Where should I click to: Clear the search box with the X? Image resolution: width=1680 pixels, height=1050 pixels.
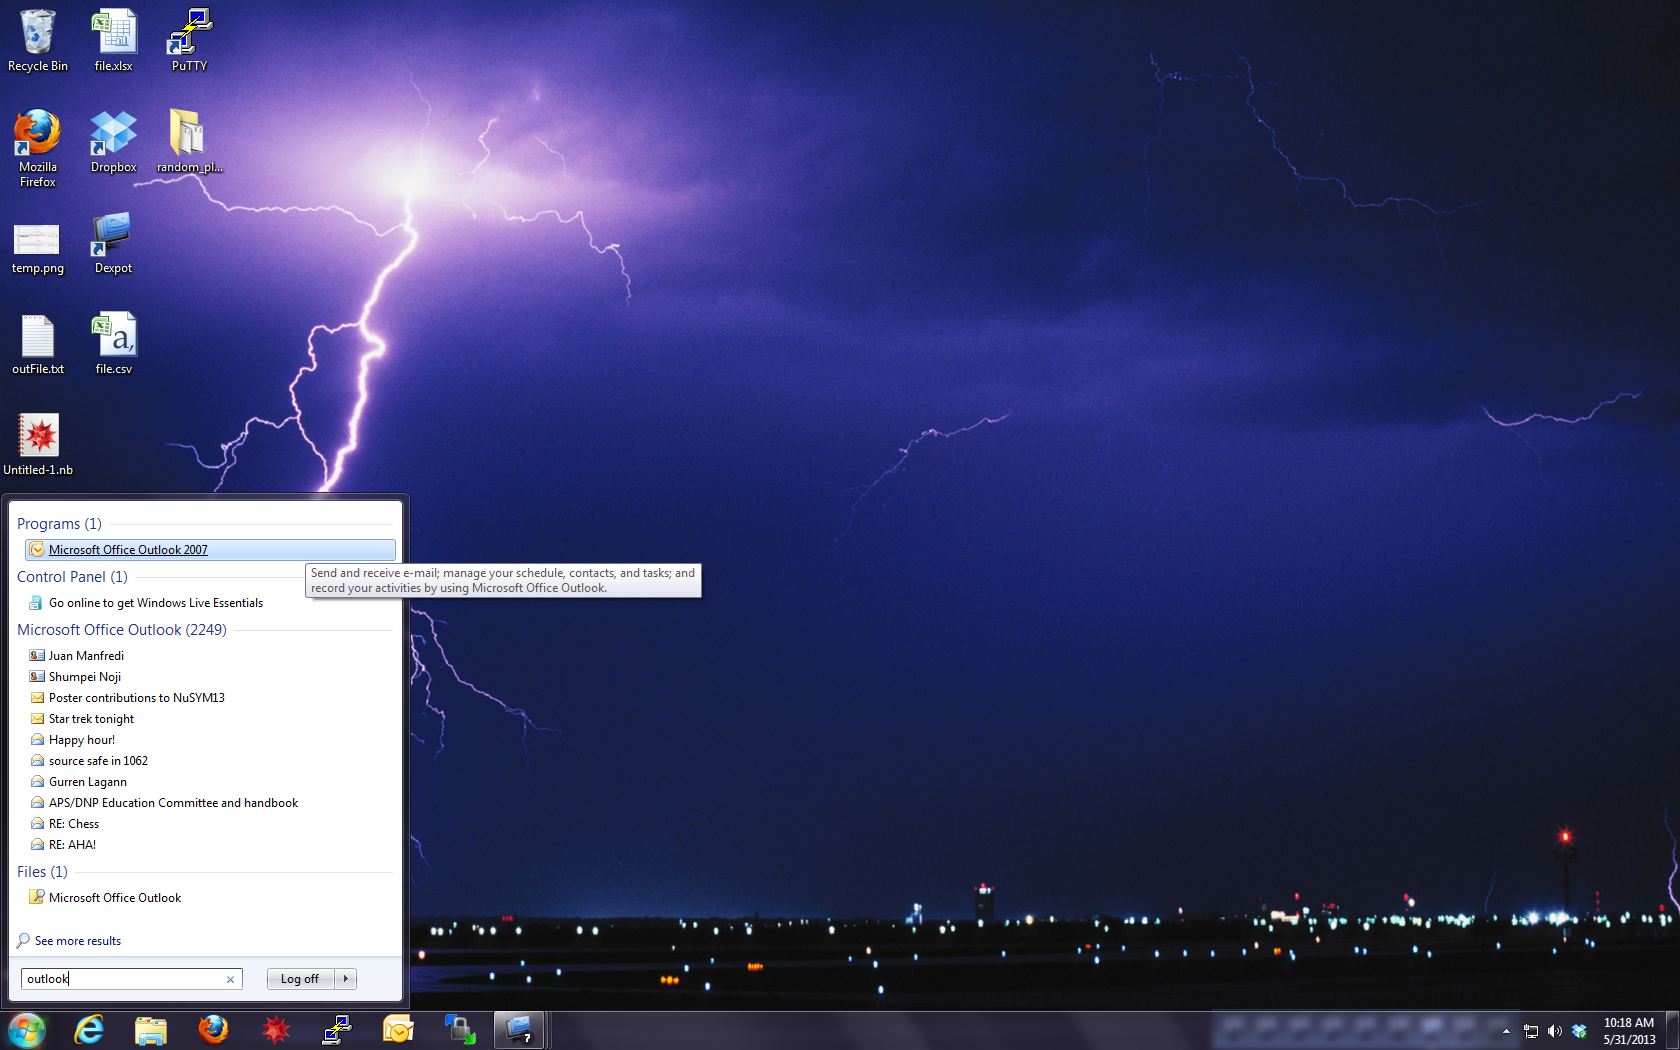(230, 979)
